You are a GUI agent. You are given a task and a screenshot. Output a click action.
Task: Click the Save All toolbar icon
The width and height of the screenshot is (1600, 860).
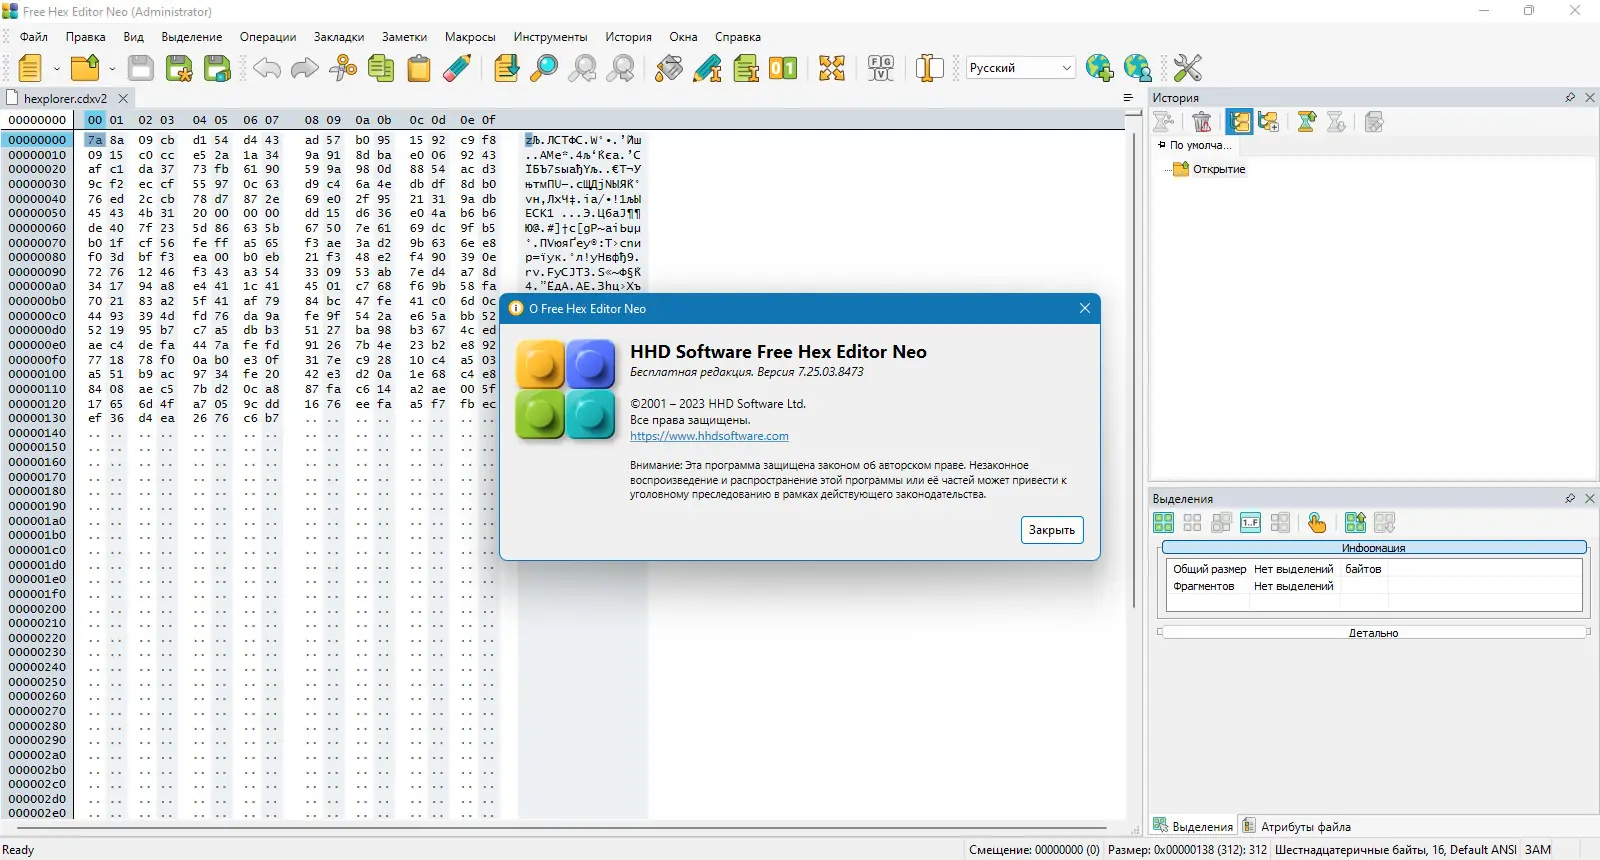click(217, 68)
